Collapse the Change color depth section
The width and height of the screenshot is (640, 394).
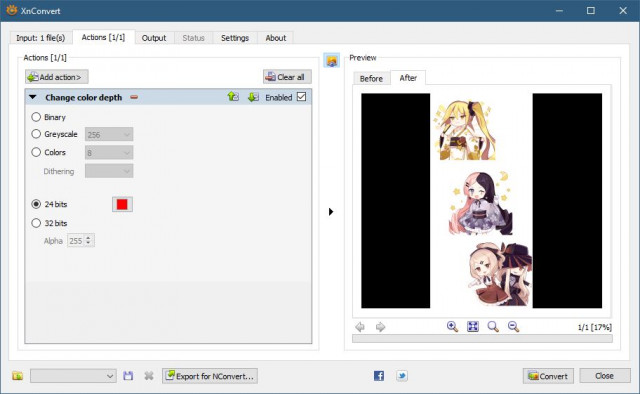33,97
